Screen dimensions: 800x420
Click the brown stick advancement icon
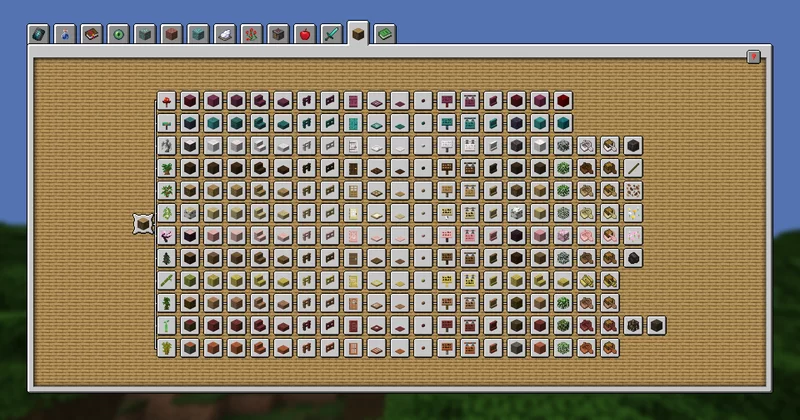point(632,168)
